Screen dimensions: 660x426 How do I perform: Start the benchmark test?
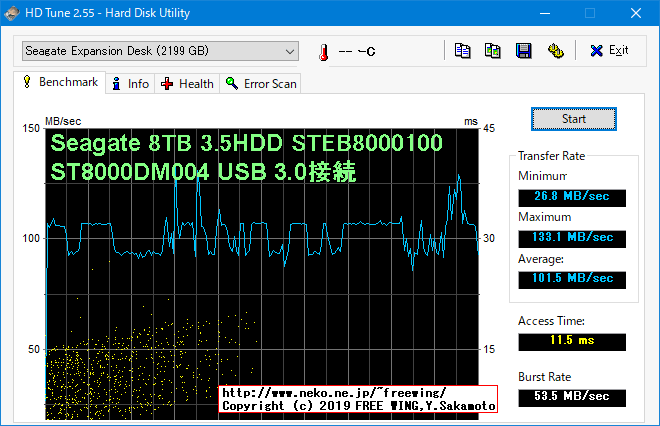click(574, 119)
